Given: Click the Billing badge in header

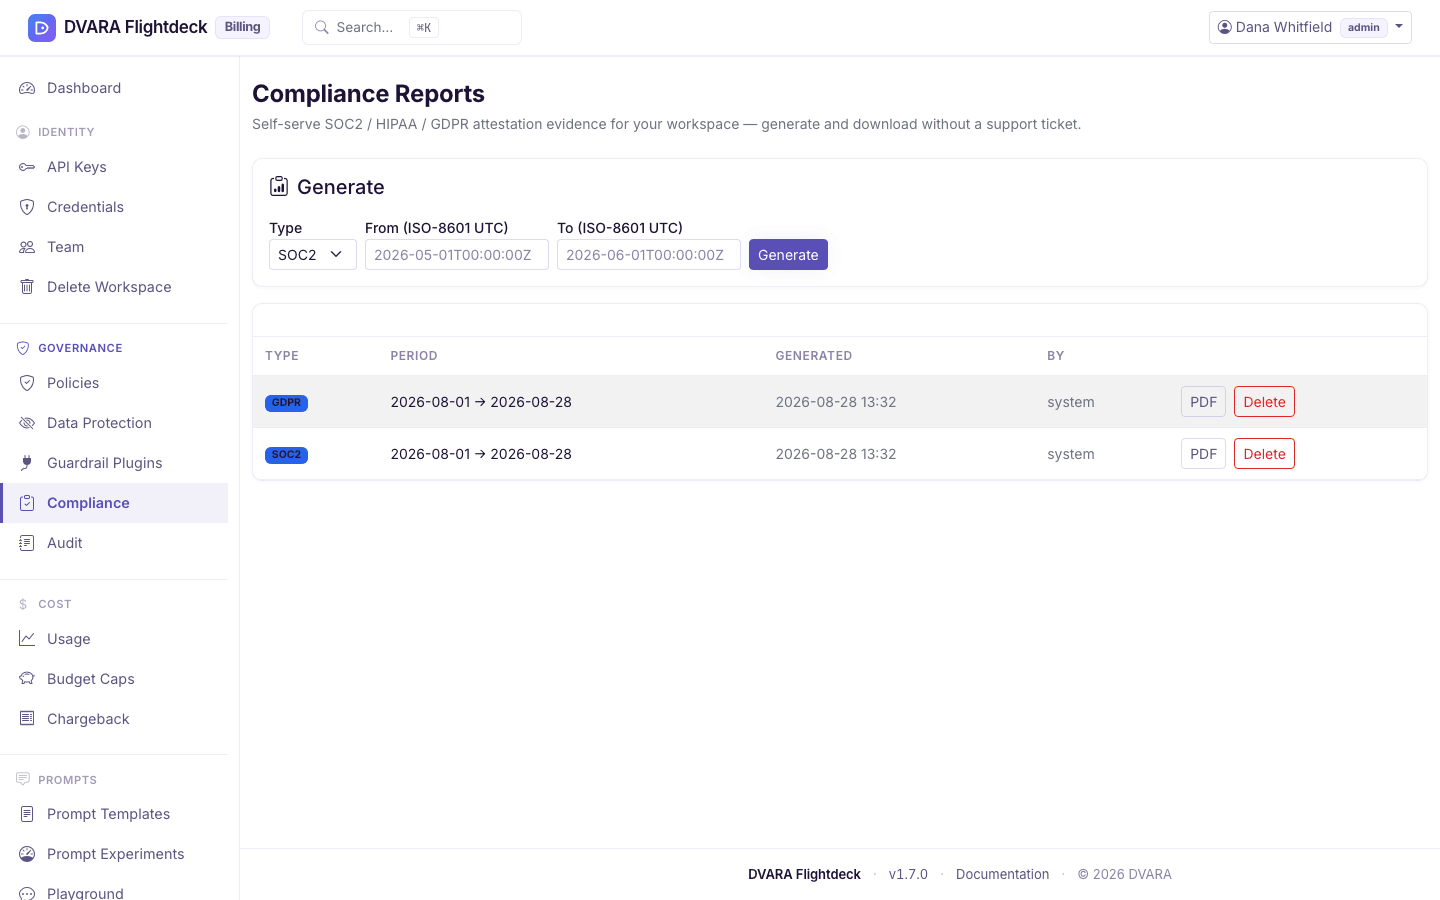Looking at the screenshot, I should 242,27.
